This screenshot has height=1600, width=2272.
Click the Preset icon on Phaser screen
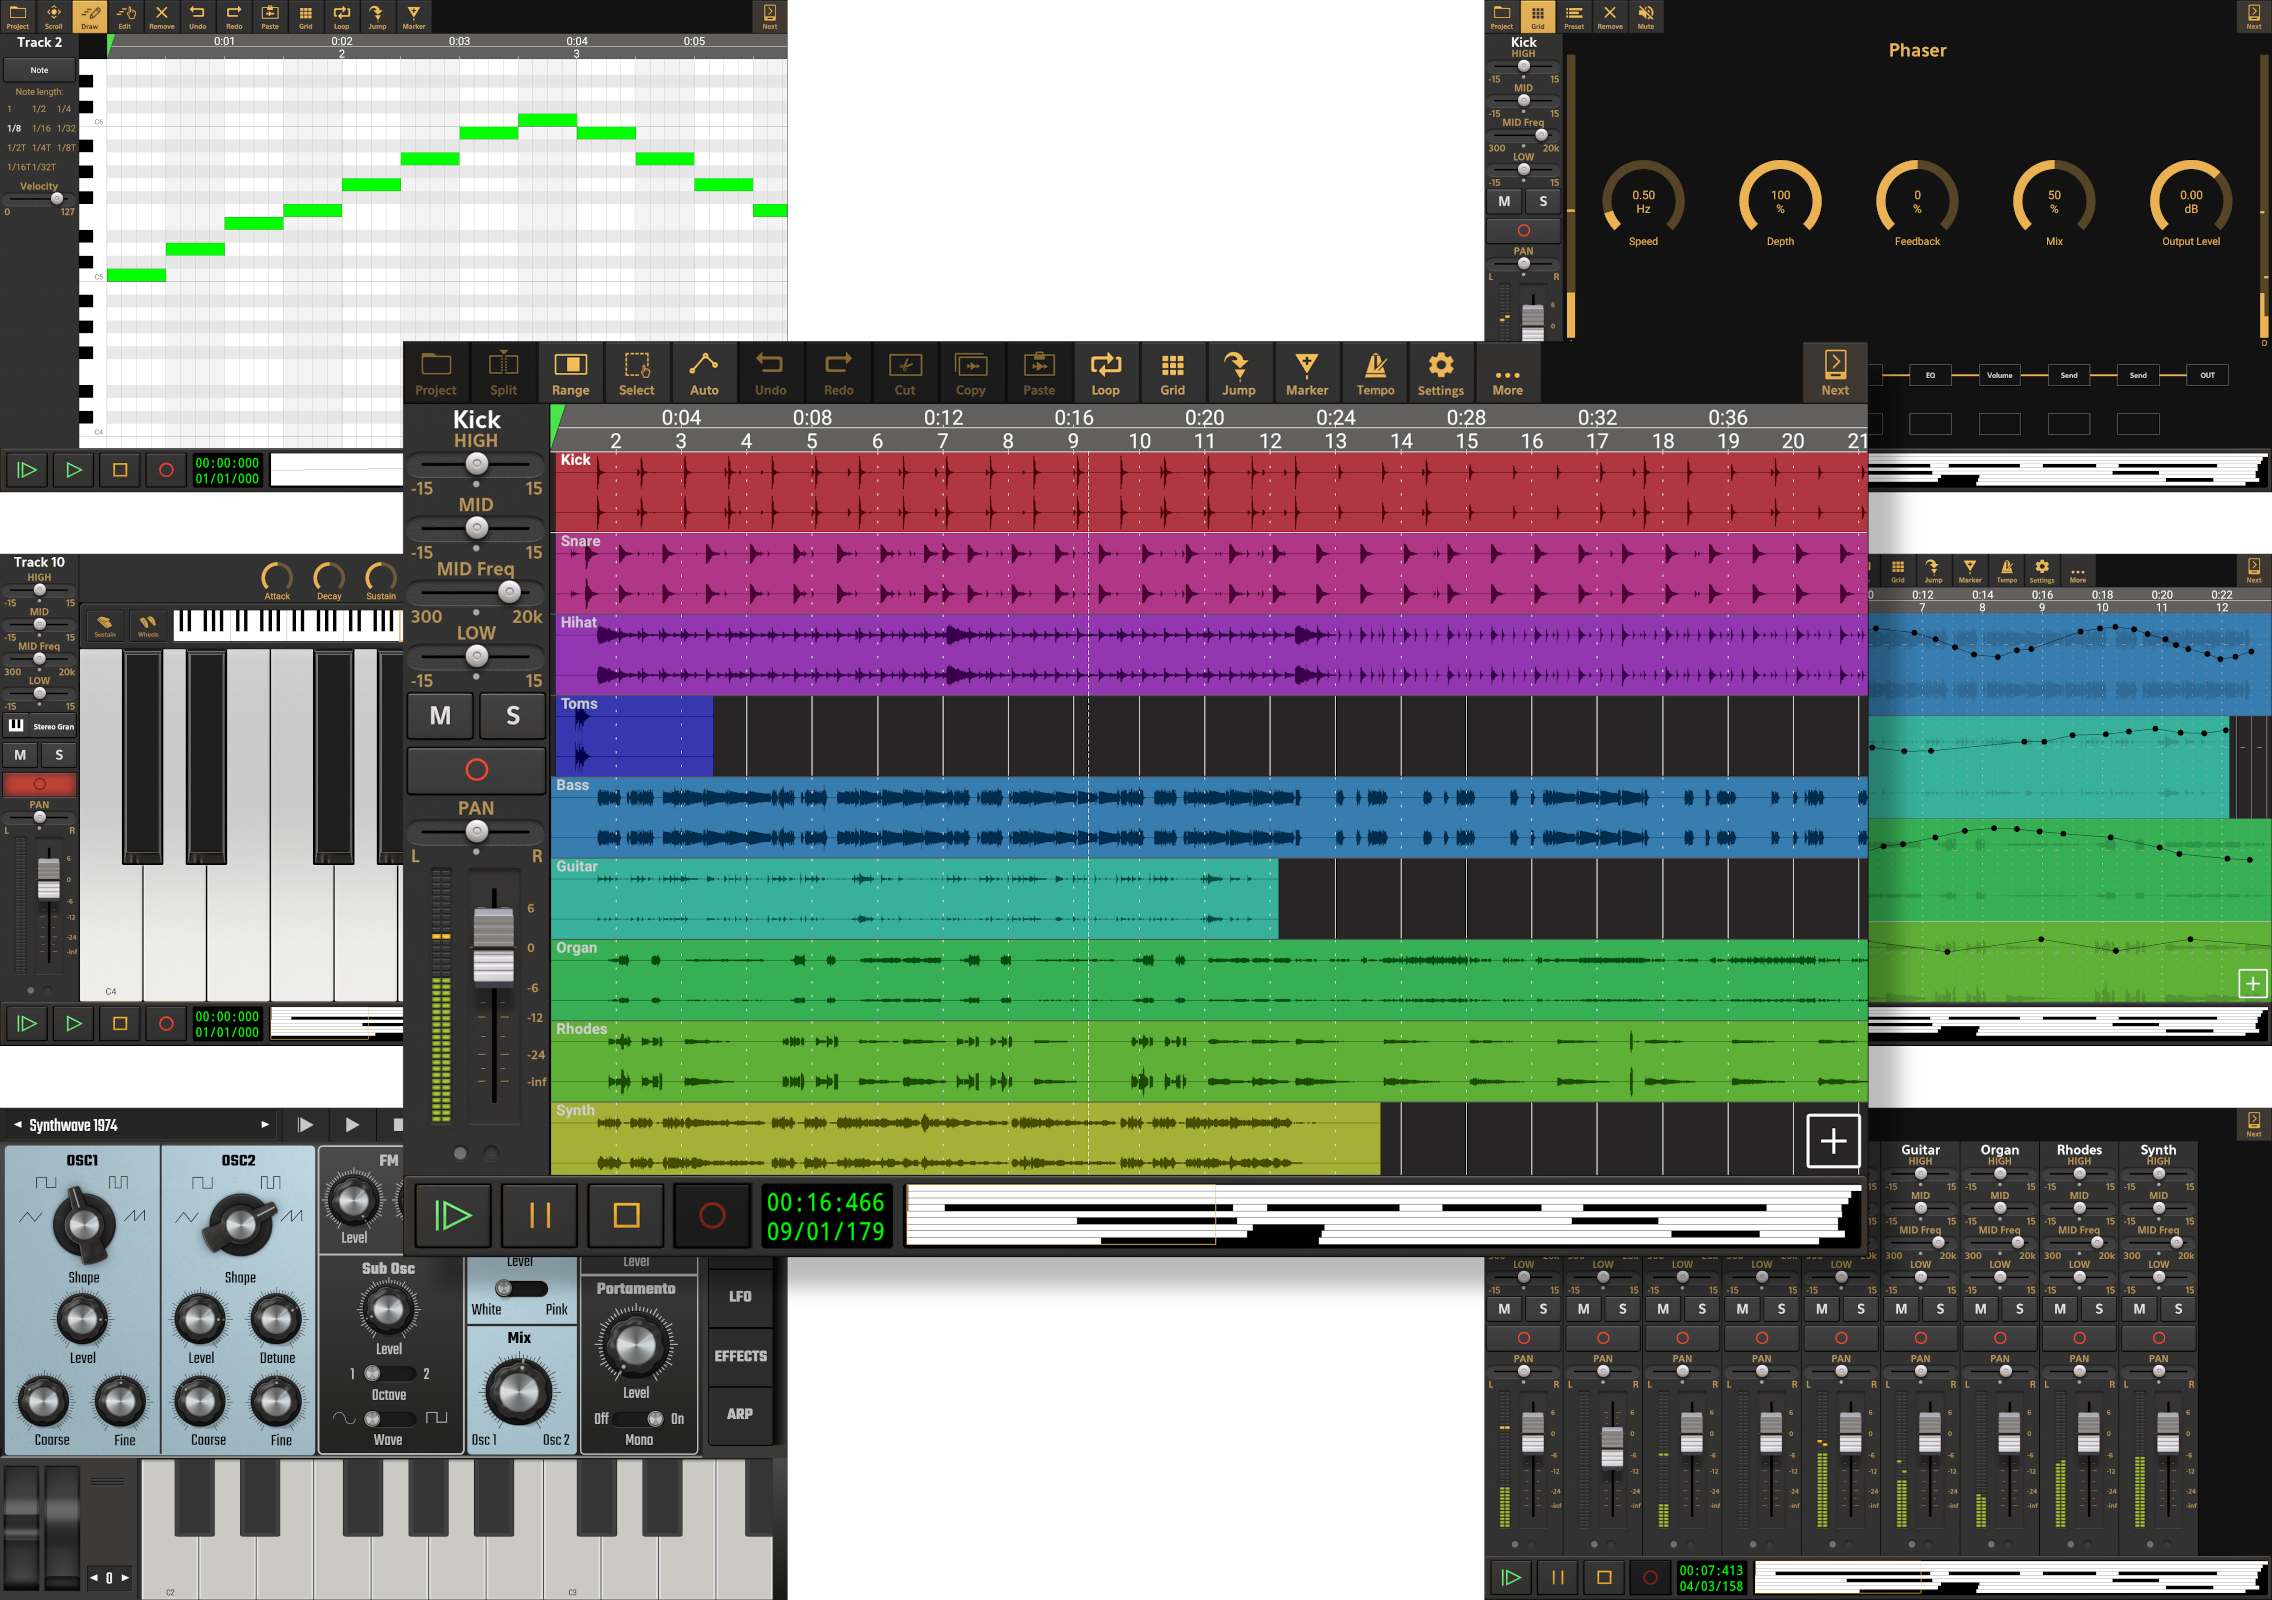click(x=1574, y=16)
